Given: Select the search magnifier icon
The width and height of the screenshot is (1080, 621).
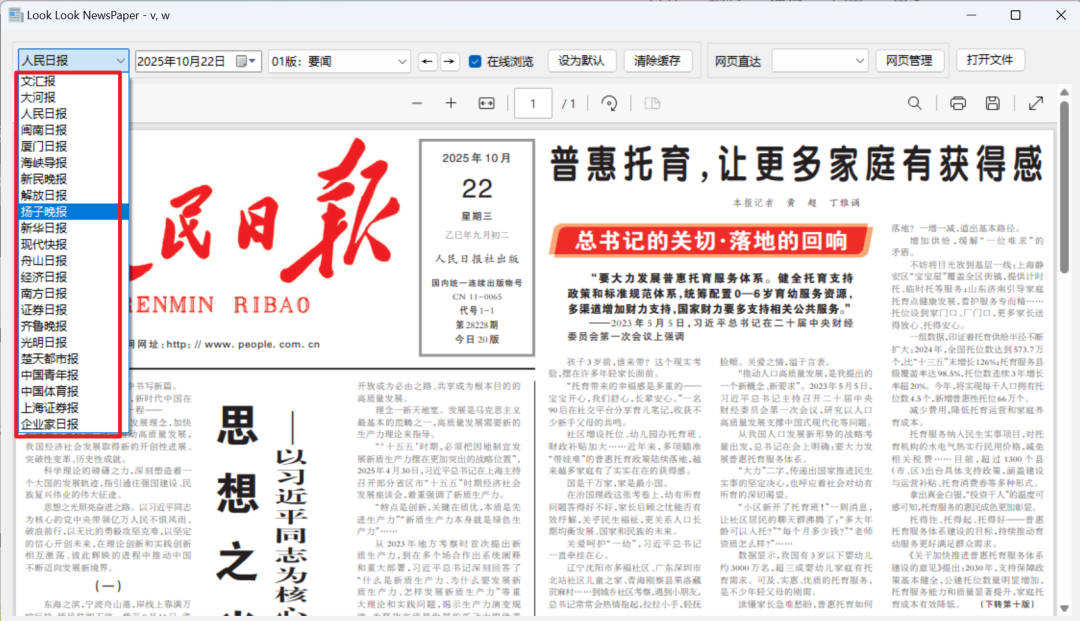Looking at the screenshot, I should click(x=914, y=102).
